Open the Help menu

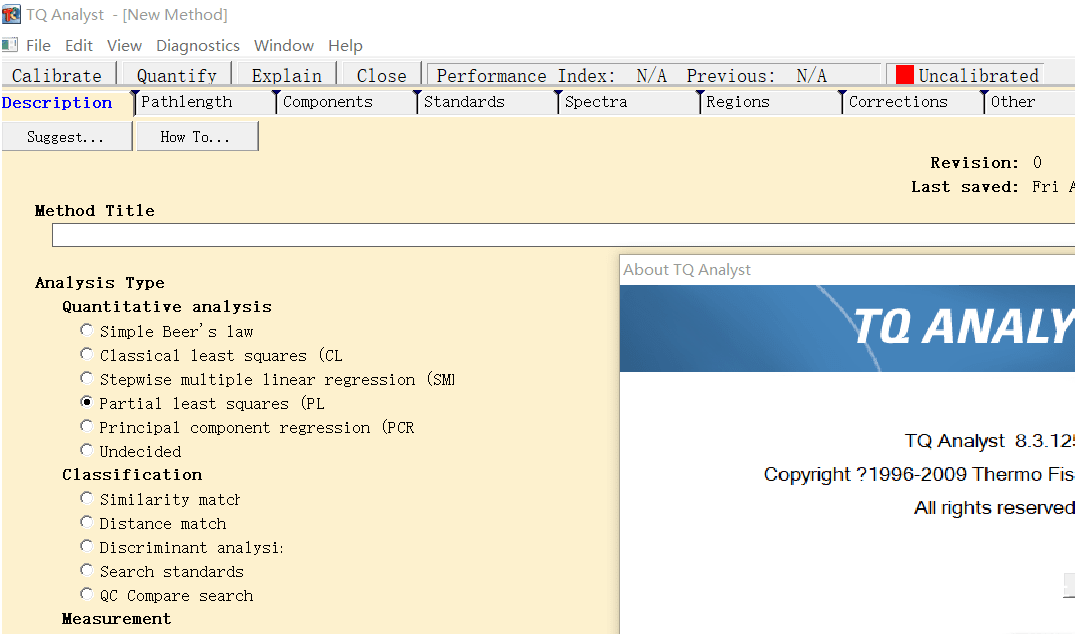(x=345, y=45)
